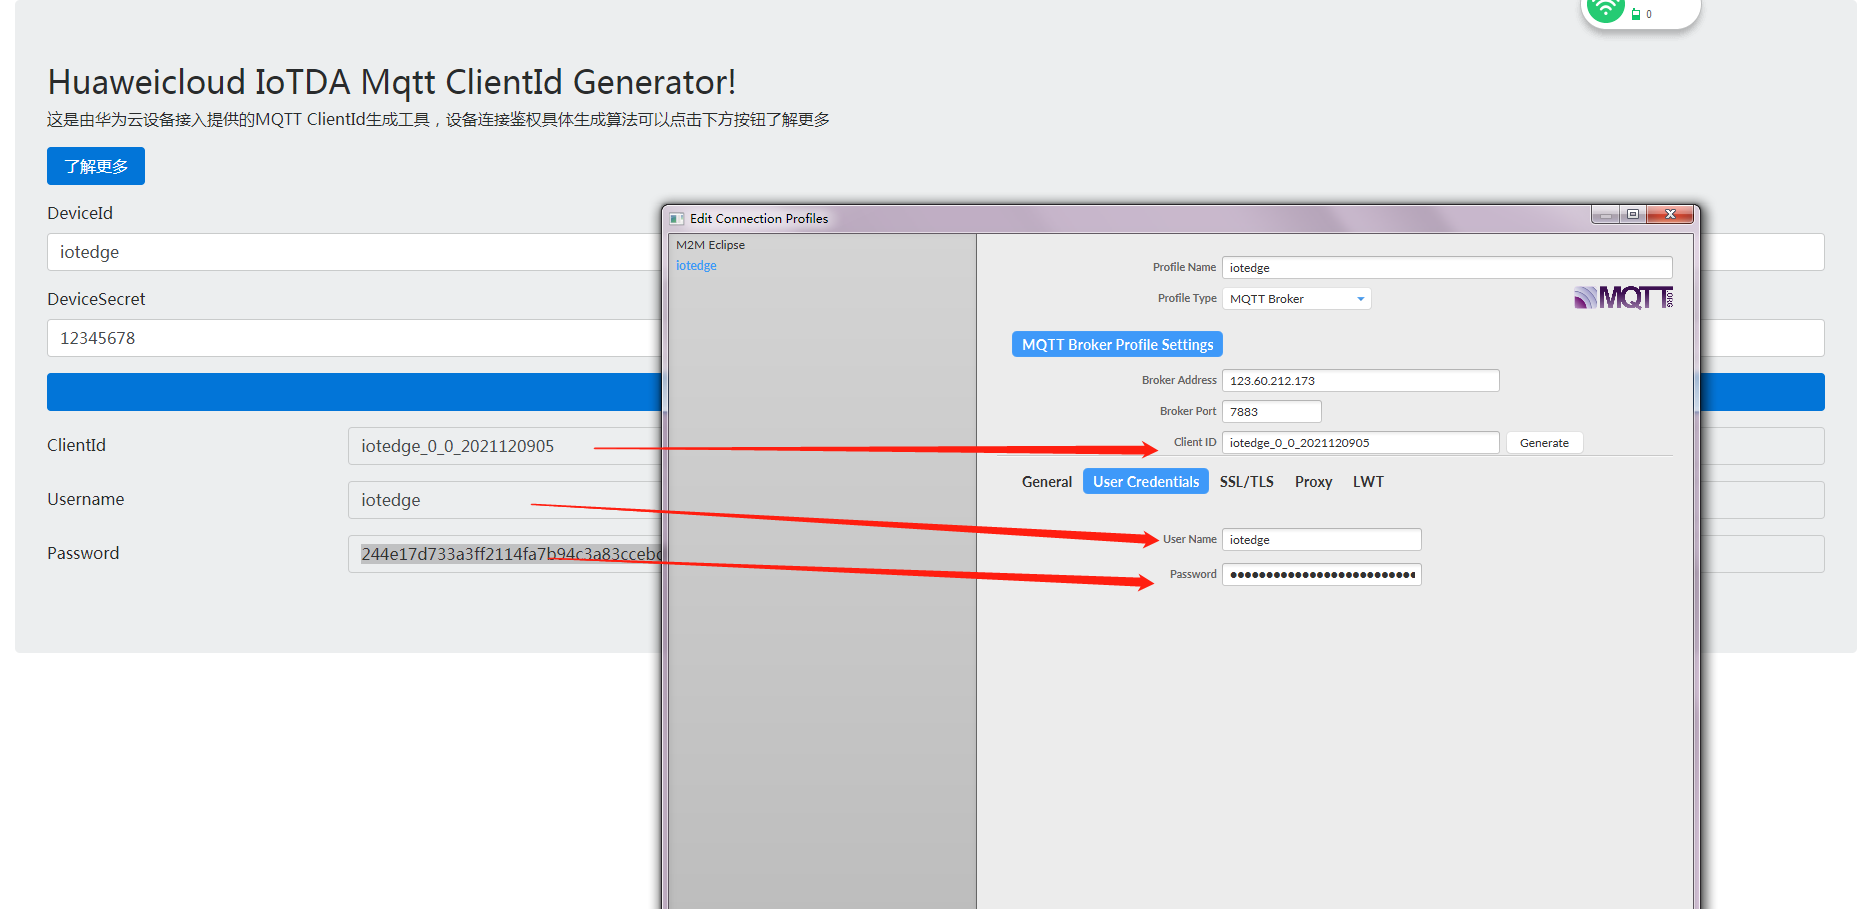Click Generate button next to Client ID

click(1544, 443)
